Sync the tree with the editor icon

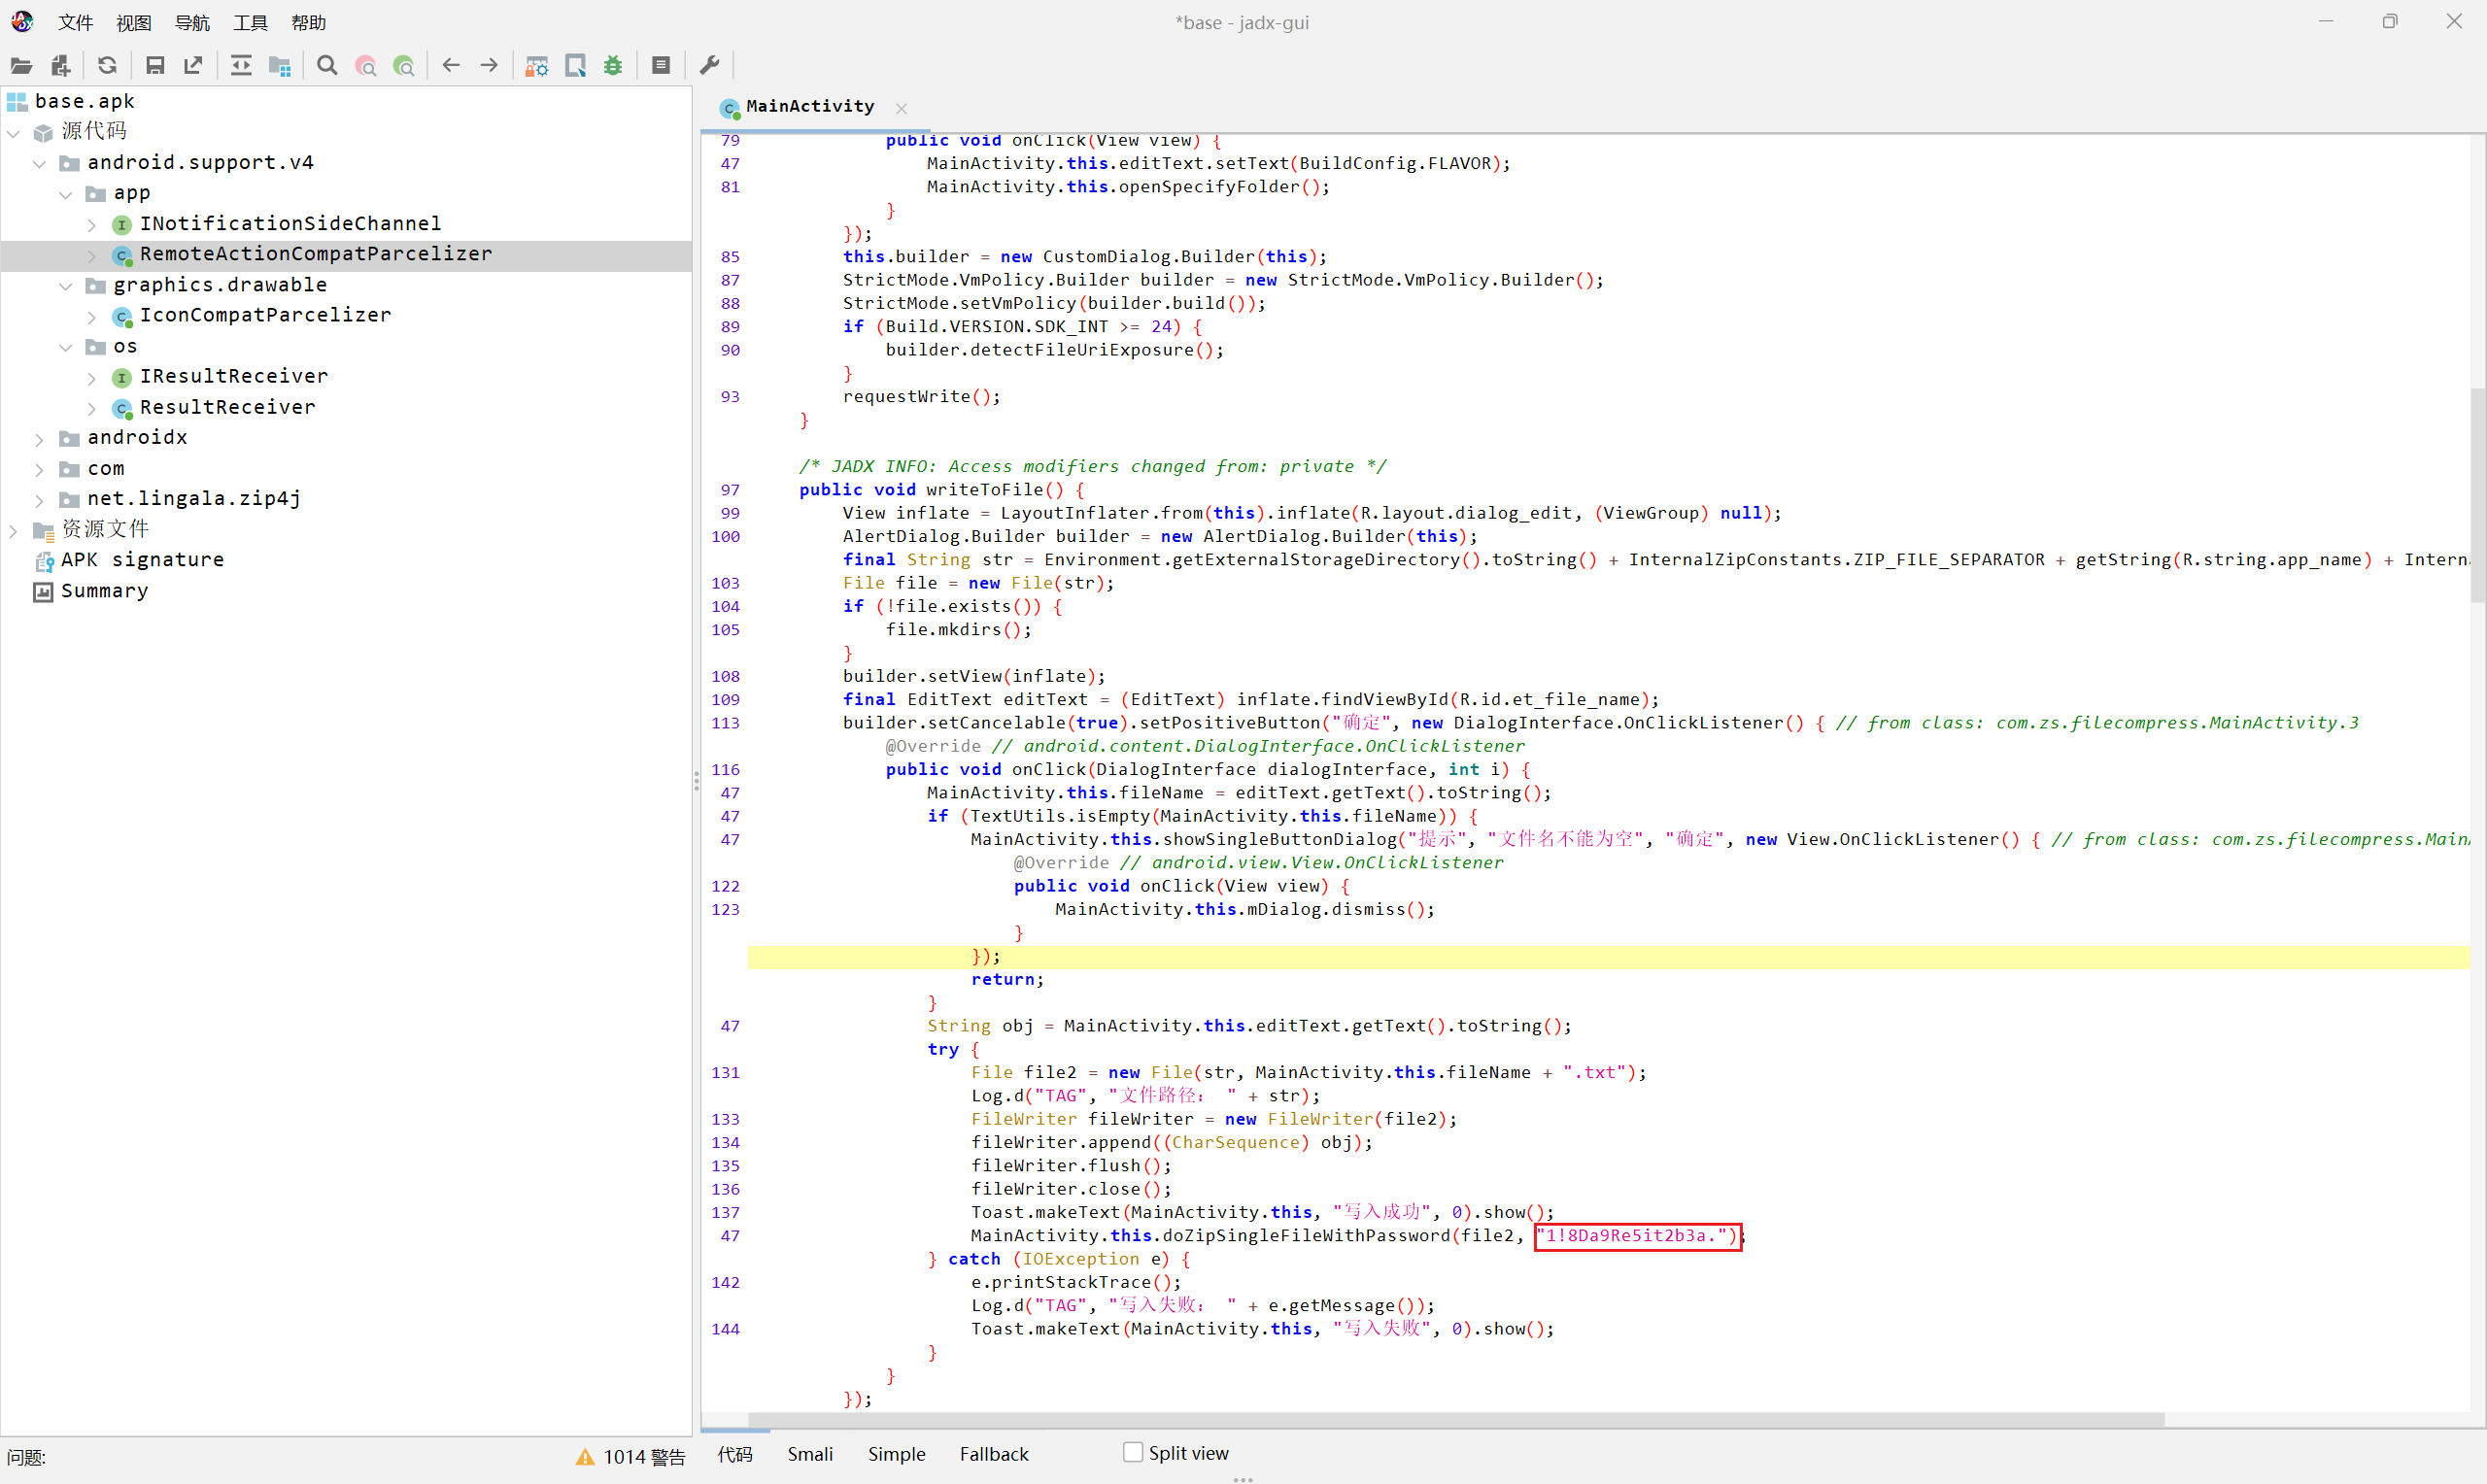(241, 66)
